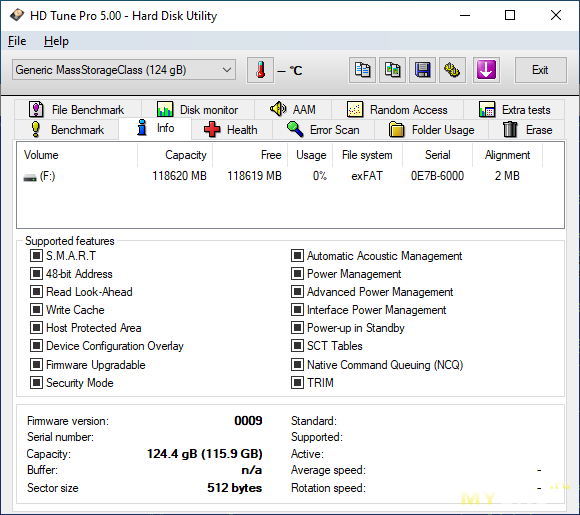Click the purple down arrow icon
Viewport: 580px width, 515px height.
click(486, 70)
